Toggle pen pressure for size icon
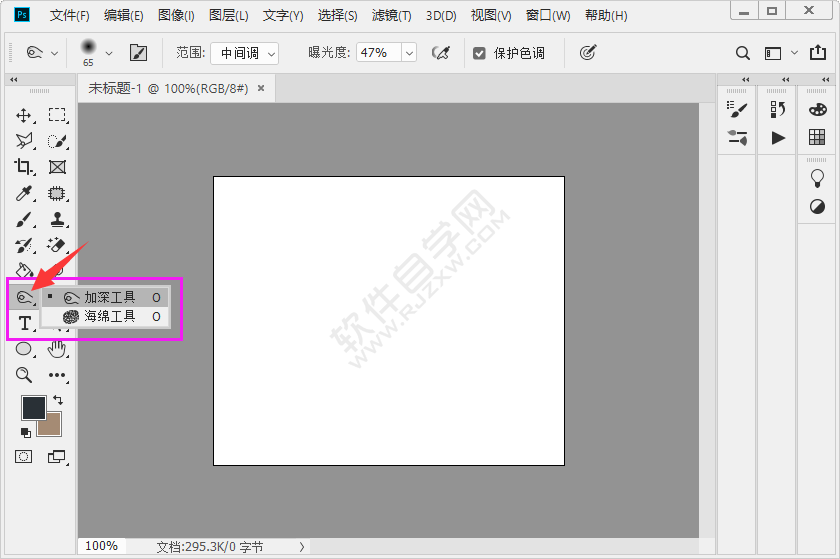 point(588,53)
